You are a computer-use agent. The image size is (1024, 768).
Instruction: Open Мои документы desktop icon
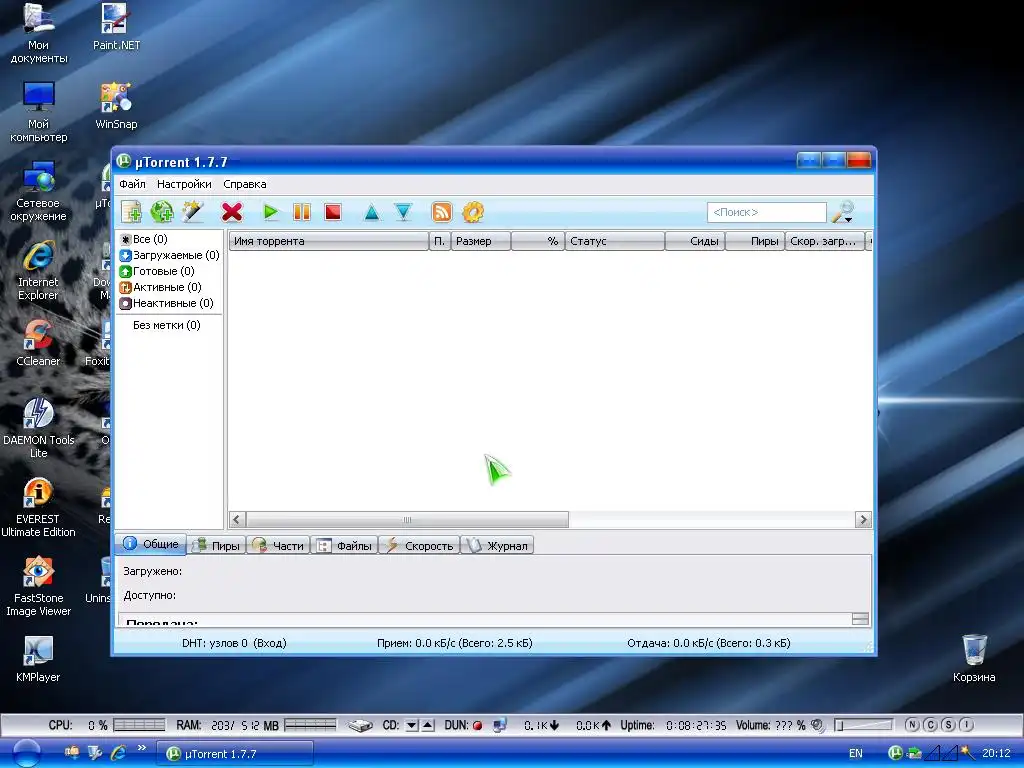click(39, 34)
